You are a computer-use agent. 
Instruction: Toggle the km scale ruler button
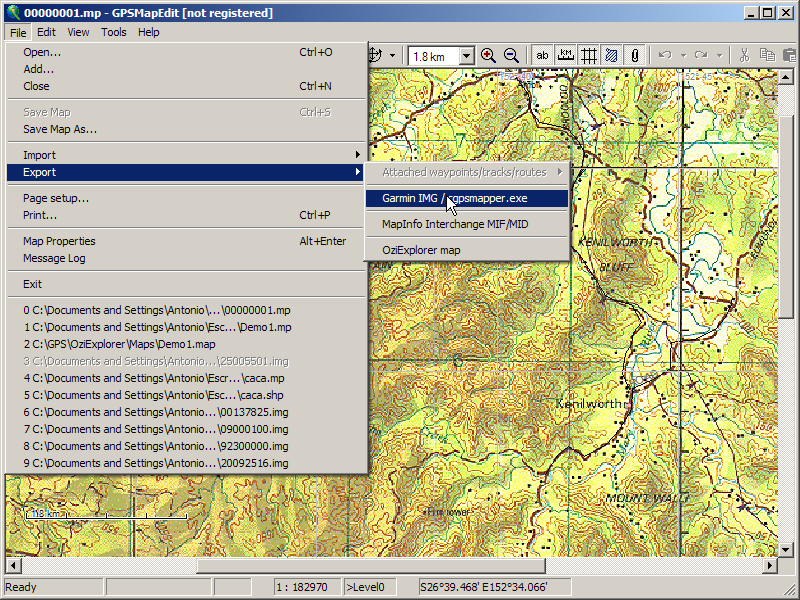tap(566, 56)
